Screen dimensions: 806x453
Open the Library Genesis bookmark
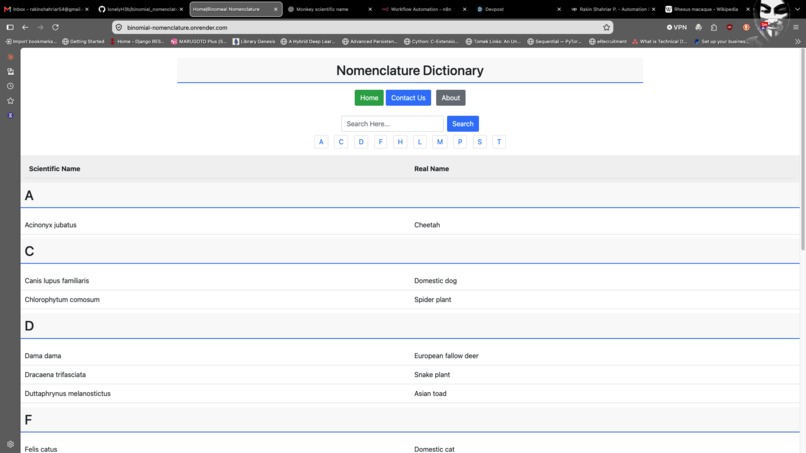(x=254, y=42)
